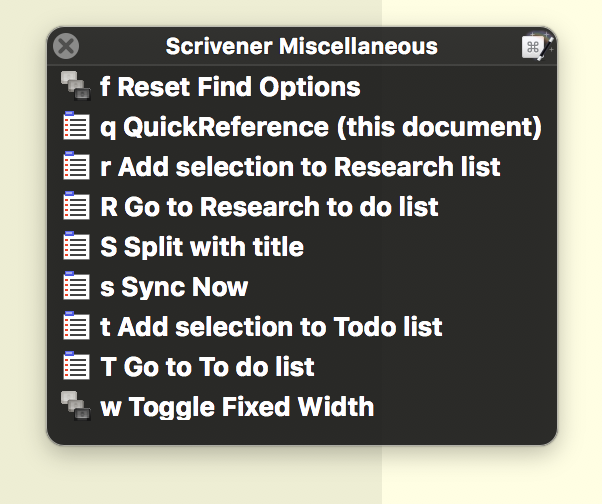602x504 pixels.
Task: Click the icon beside Add selection to Todo list
Action: point(76,326)
